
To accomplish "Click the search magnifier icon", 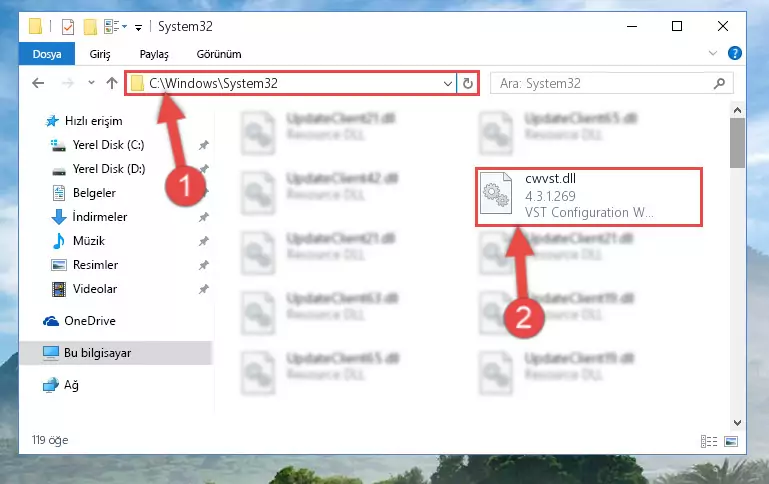I will [719, 83].
